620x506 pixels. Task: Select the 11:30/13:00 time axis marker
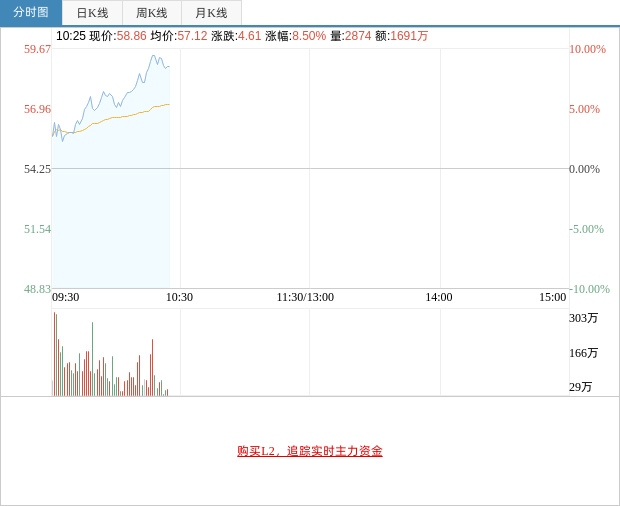point(305,297)
